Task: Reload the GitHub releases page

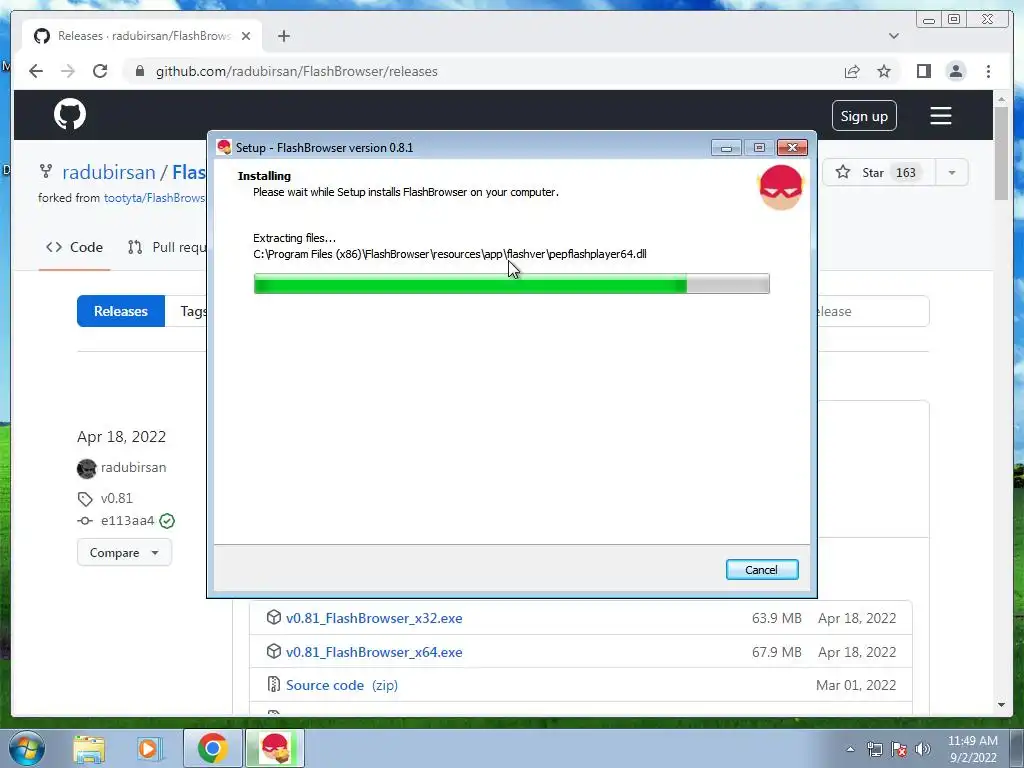Action: pos(100,71)
